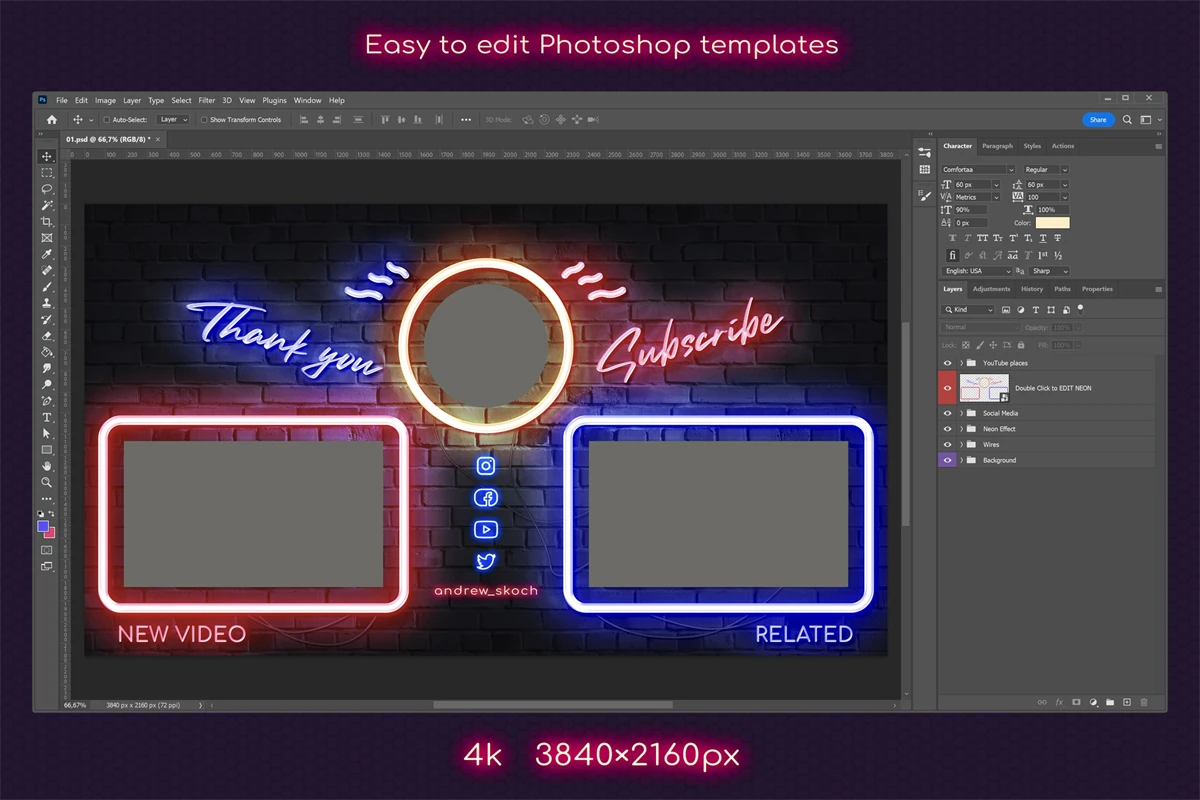Create a new layer in Layers panel
This screenshot has width=1200, height=800.
(x=1126, y=702)
